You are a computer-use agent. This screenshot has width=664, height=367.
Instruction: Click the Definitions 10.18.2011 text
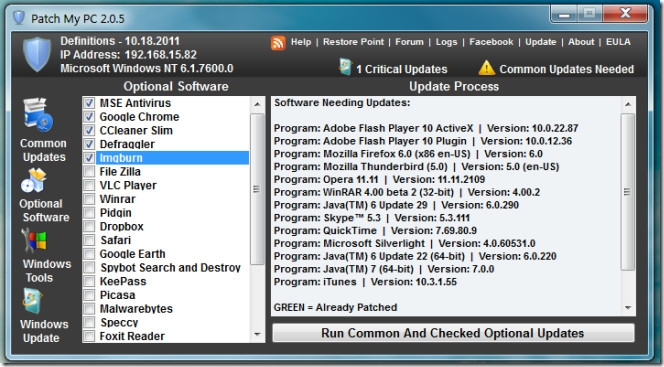click(x=120, y=41)
